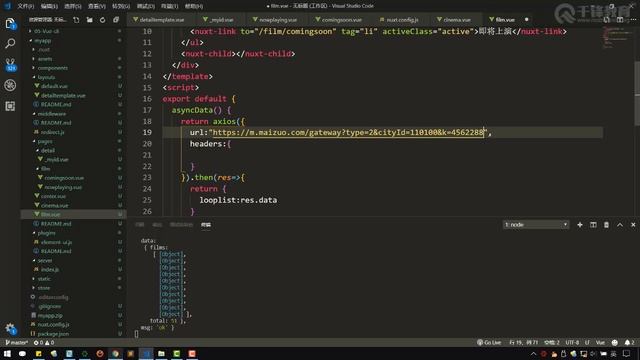Open redirect.js in the explorer tree

pos(52,132)
